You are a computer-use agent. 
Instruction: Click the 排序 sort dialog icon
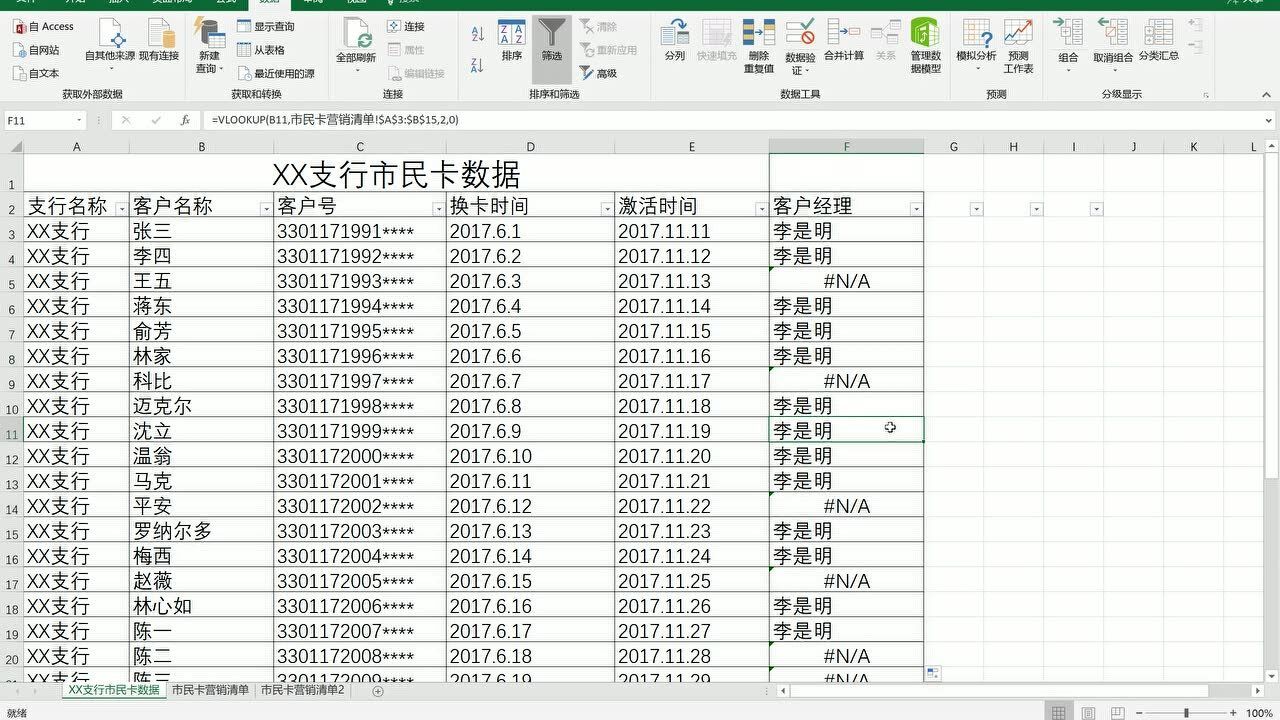[511, 41]
